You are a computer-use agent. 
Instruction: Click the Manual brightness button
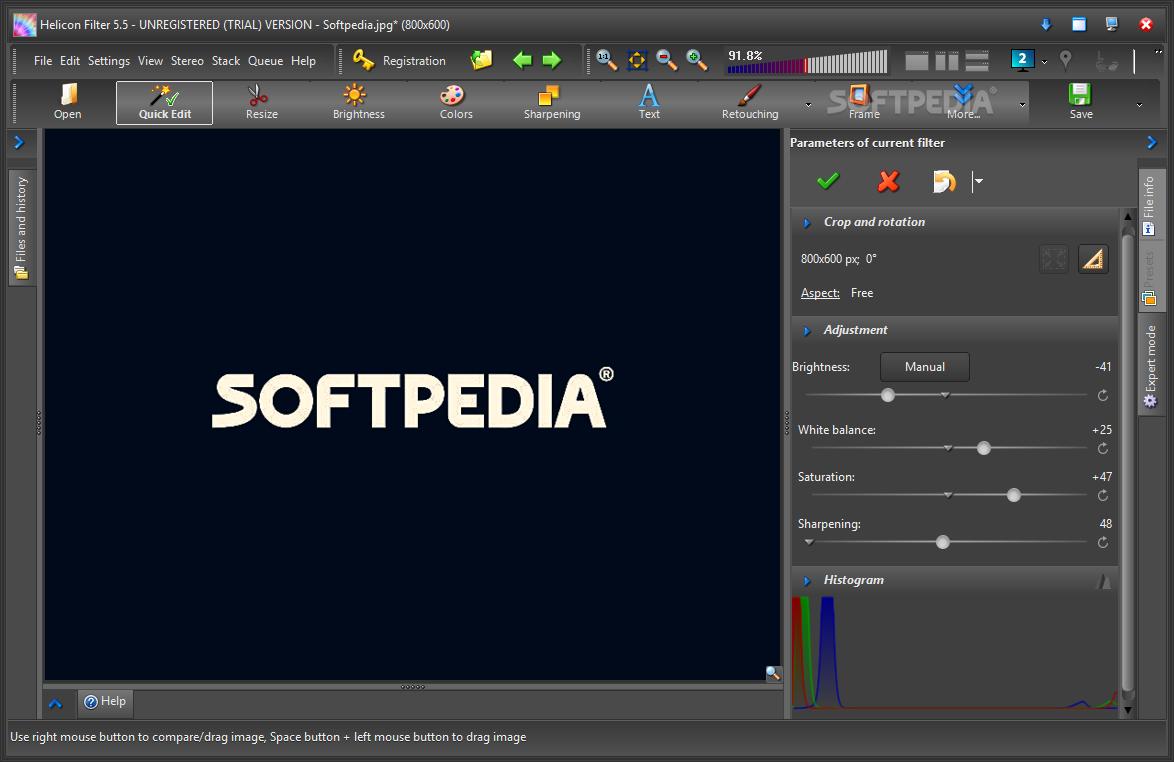924,367
